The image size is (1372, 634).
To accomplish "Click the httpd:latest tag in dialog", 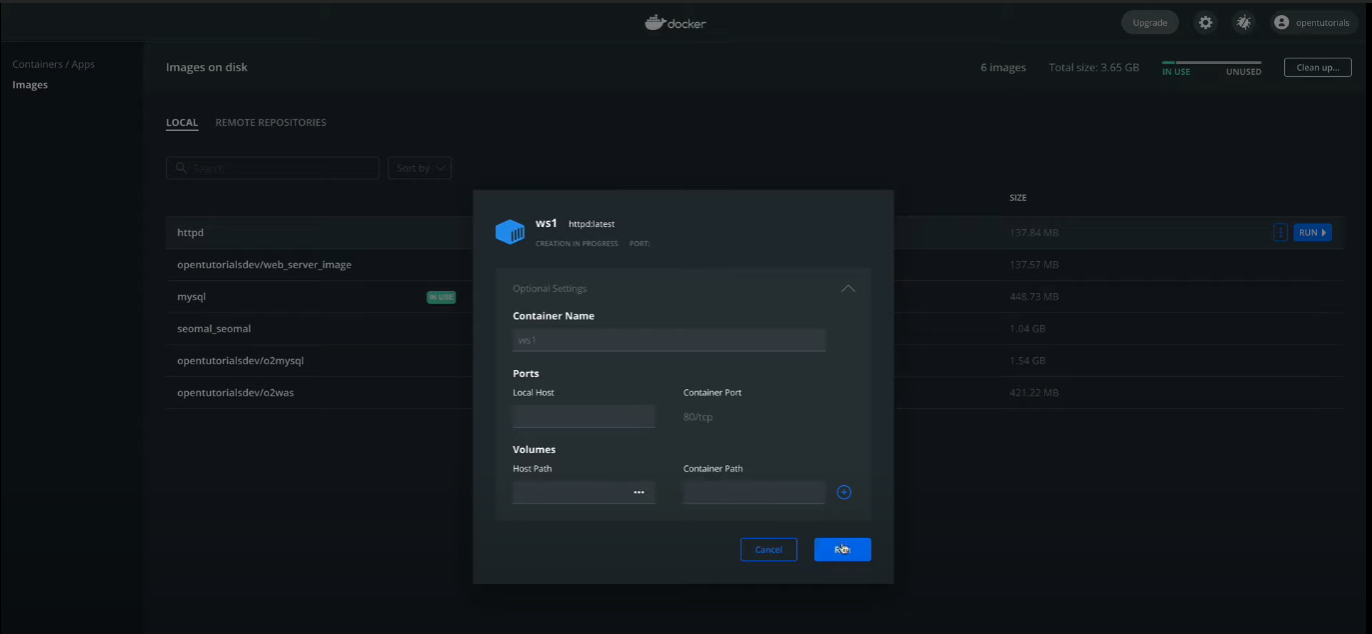I will tap(591, 224).
